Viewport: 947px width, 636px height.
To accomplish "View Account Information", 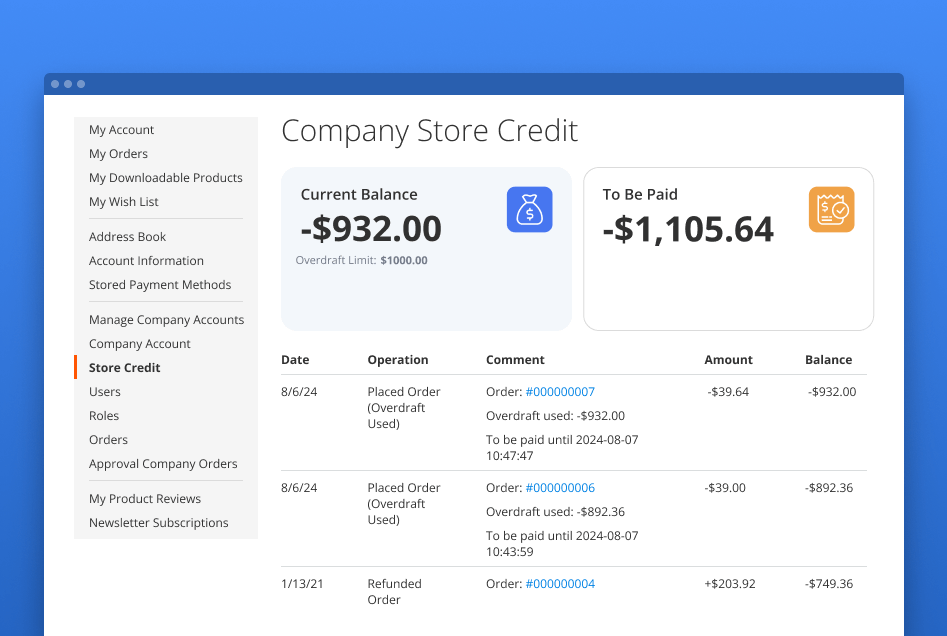I will [146, 260].
